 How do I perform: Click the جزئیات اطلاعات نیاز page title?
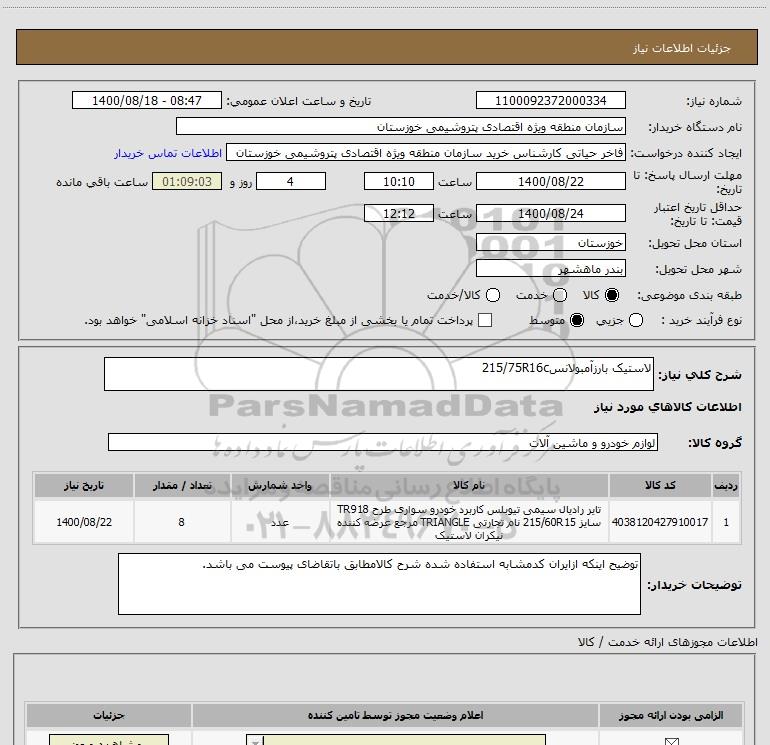click(682, 48)
